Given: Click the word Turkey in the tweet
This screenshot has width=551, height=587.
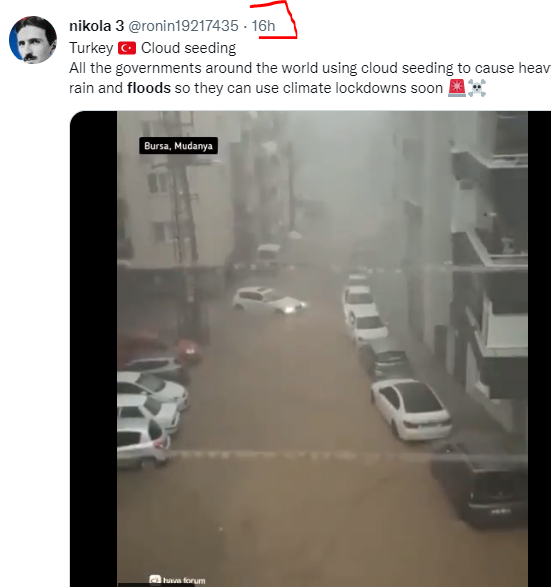Looking at the screenshot, I should click(91, 48).
